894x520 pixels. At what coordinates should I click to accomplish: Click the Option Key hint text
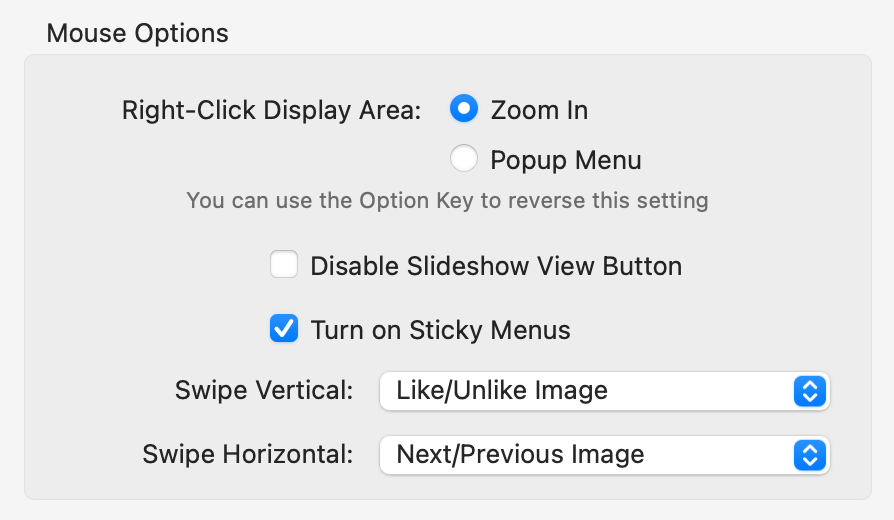[447, 200]
